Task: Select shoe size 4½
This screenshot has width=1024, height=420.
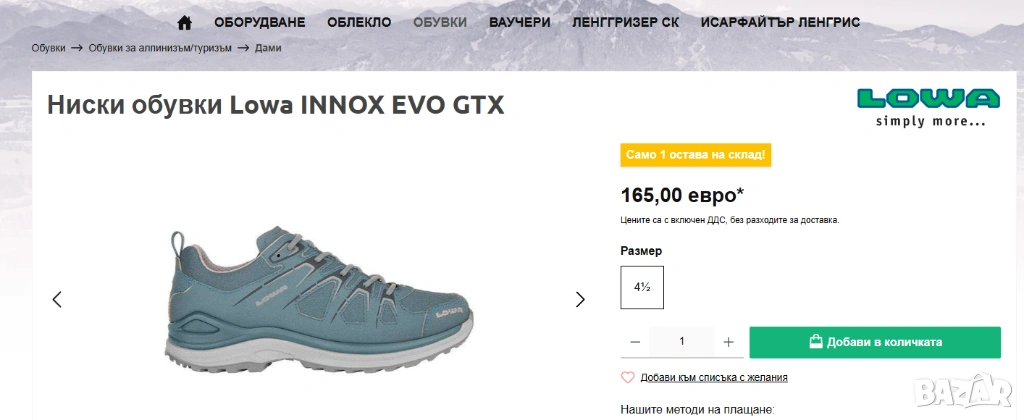Action: (x=642, y=287)
